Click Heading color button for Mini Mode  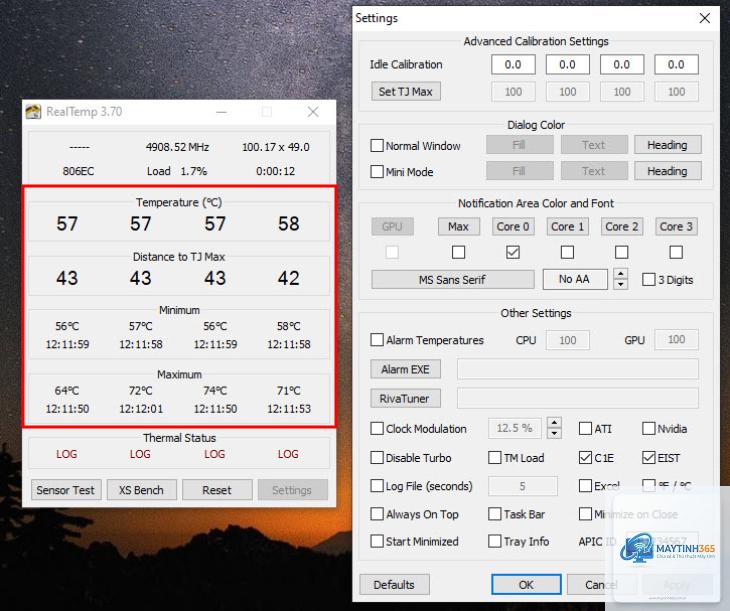[x=668, y=171]
